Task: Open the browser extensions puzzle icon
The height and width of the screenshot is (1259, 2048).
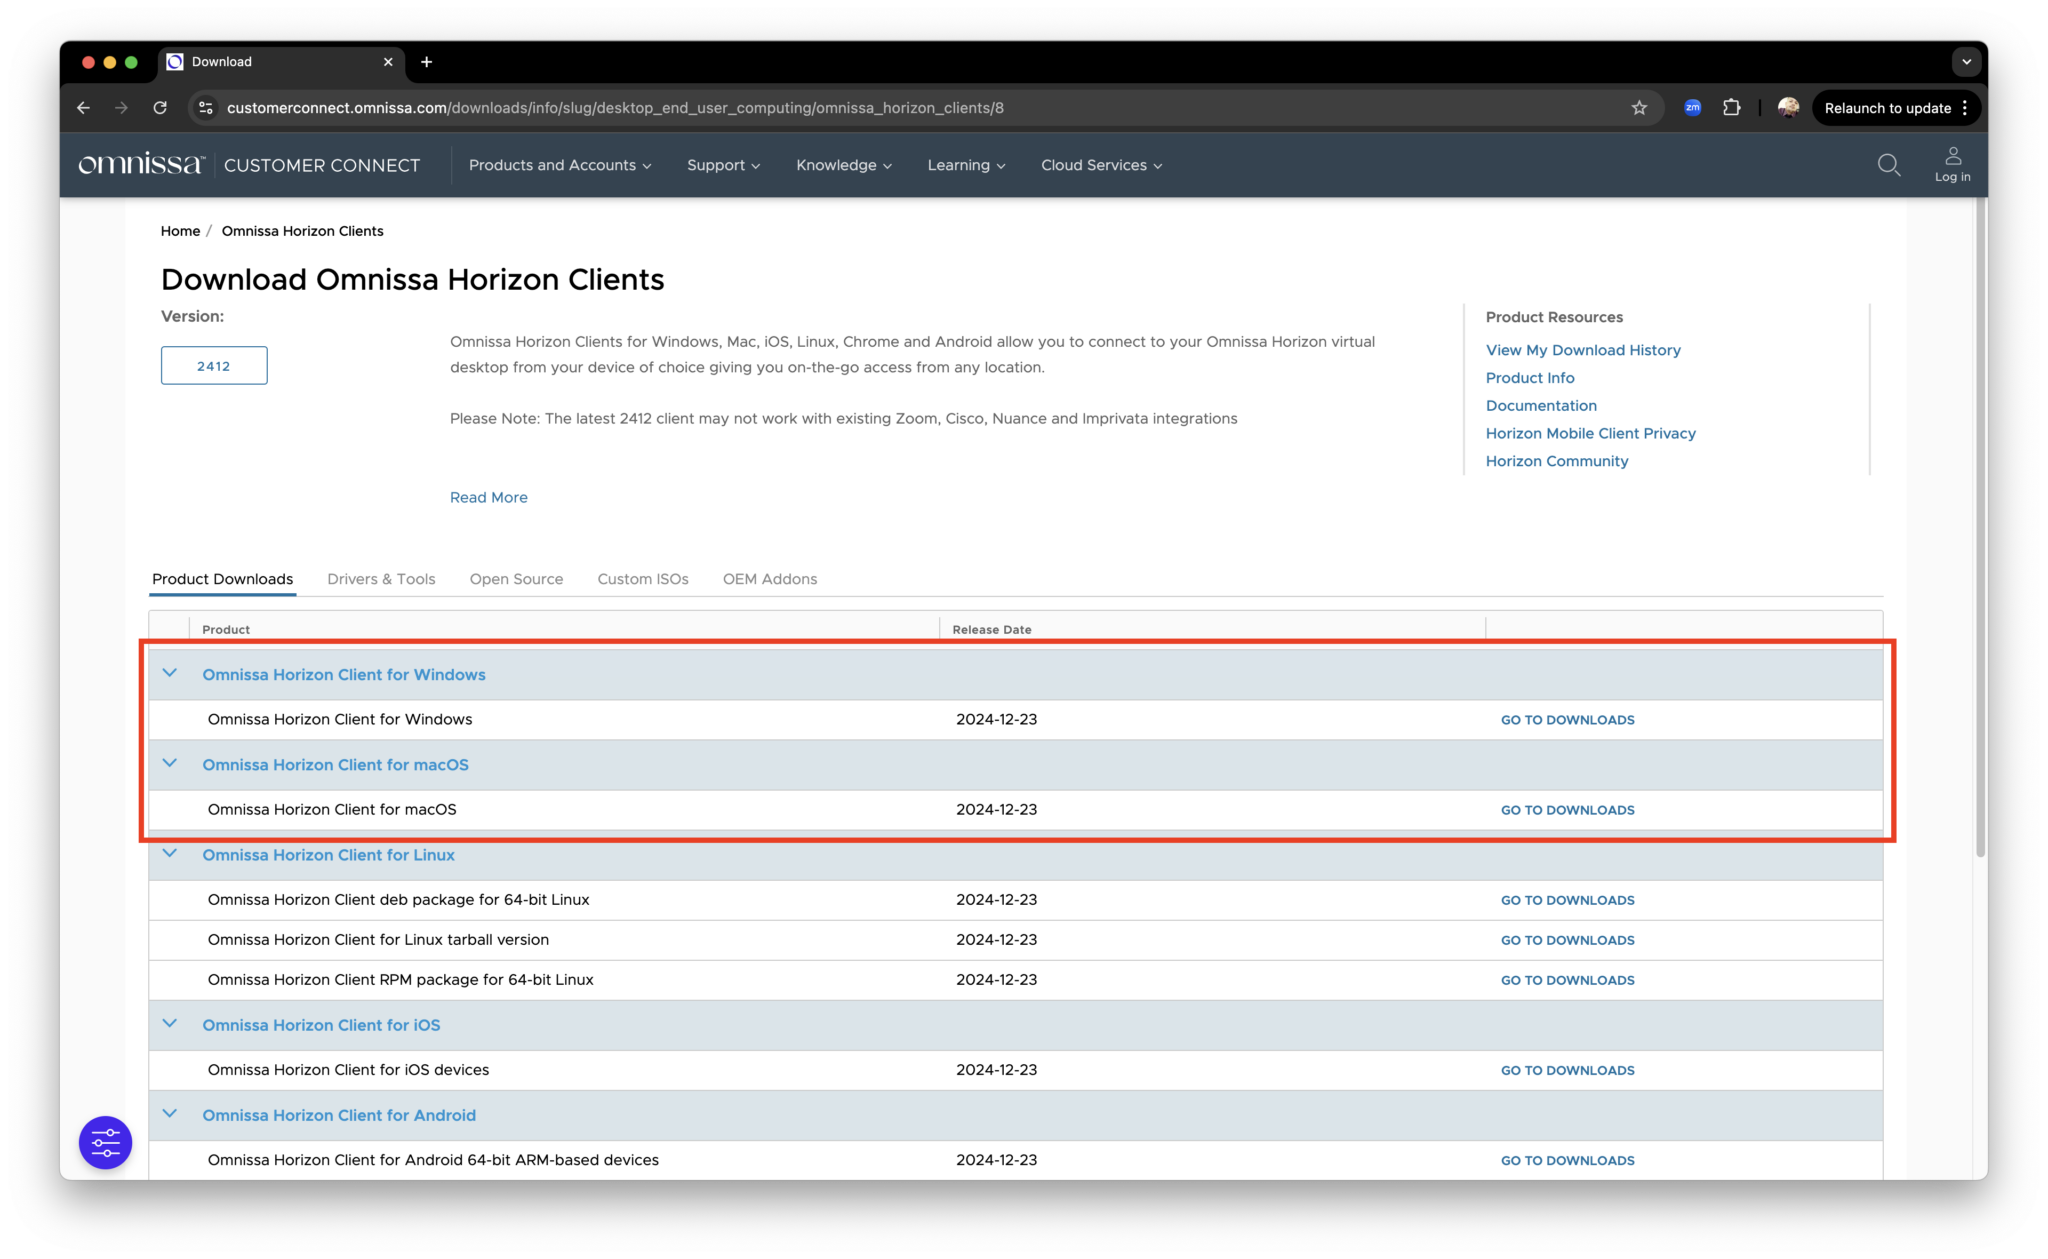Action: [x=1732, y=107]
